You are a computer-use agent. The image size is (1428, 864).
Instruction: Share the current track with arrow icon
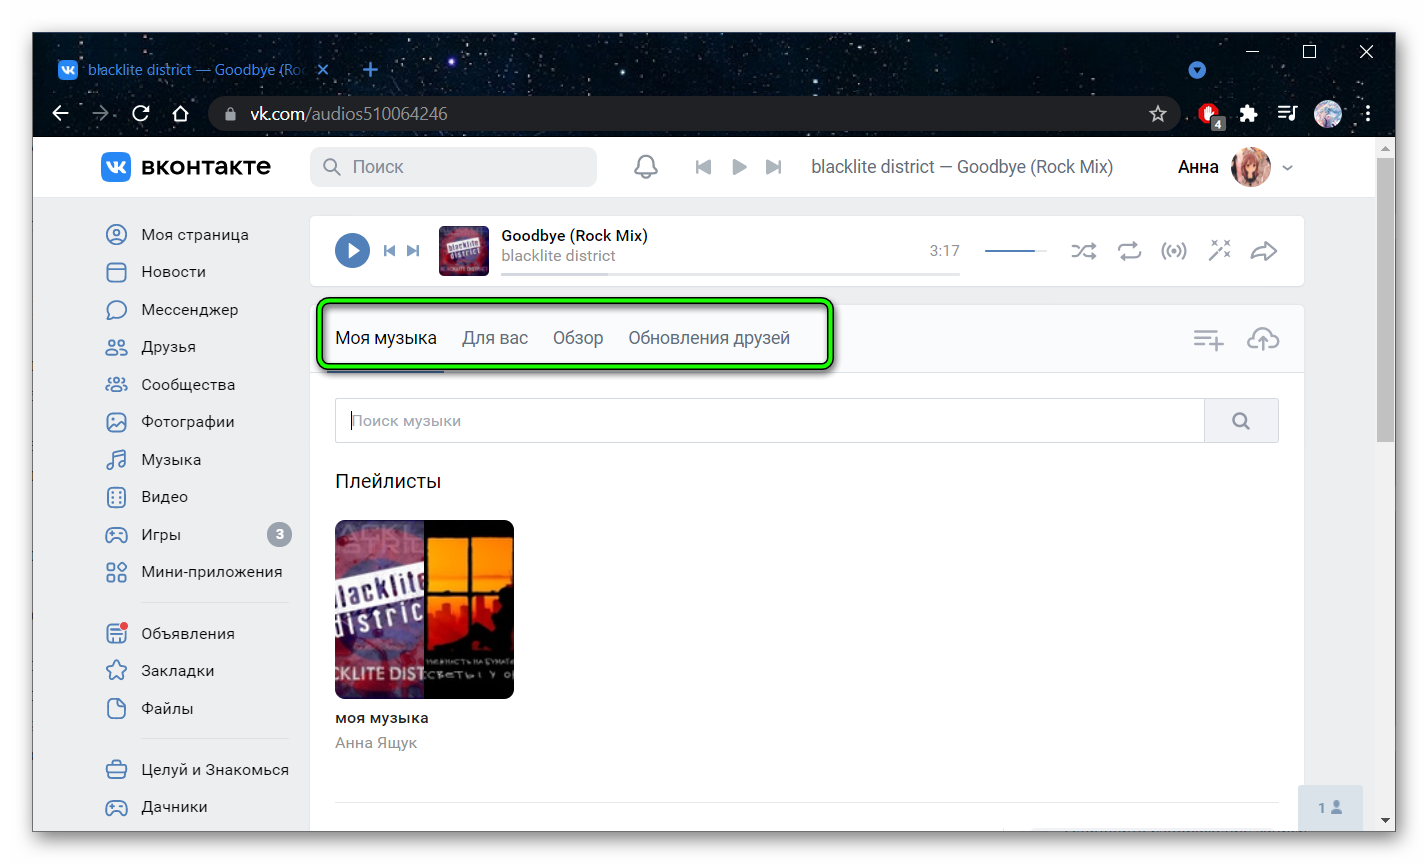(x=1264, y=251)
